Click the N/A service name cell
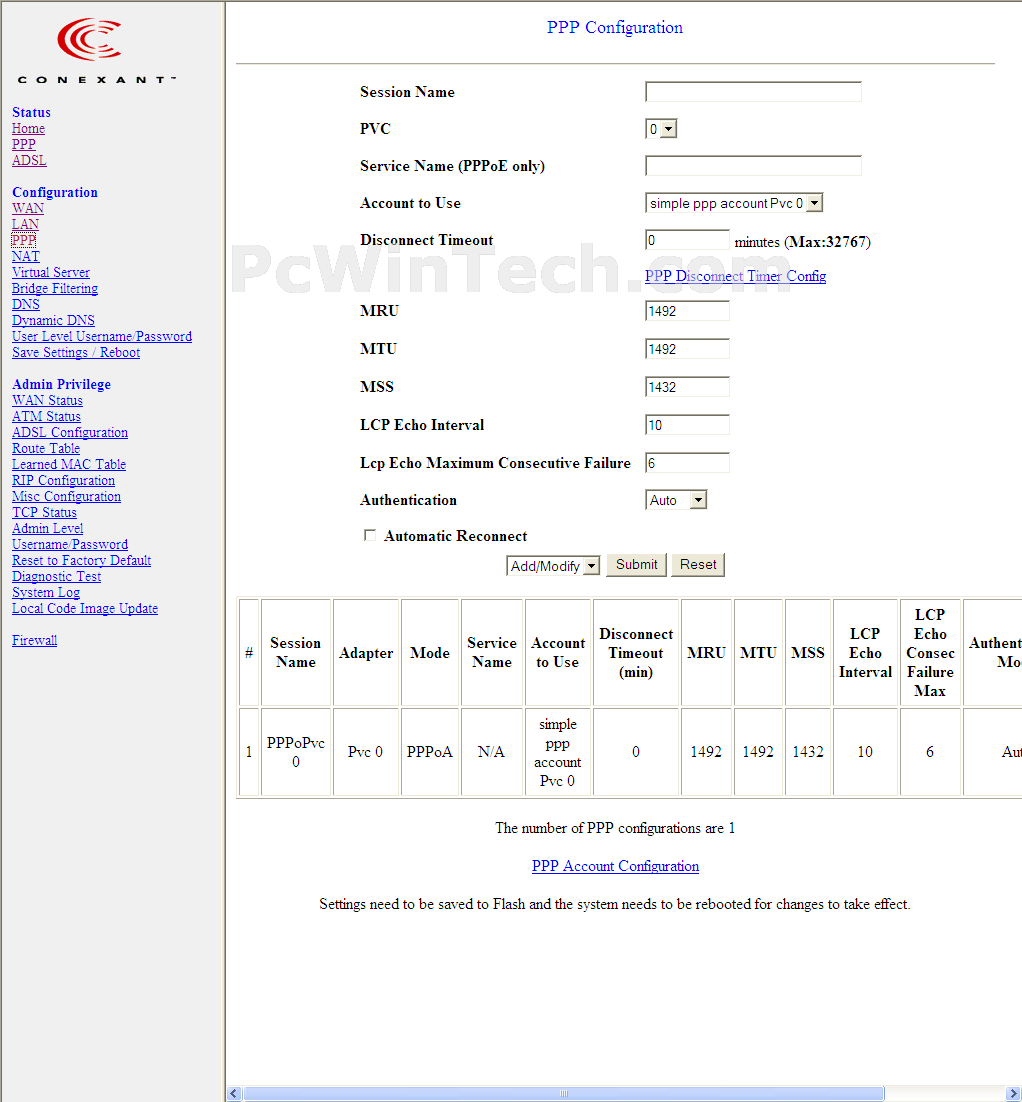1022x1102 pixels. [x=491, y=752]
